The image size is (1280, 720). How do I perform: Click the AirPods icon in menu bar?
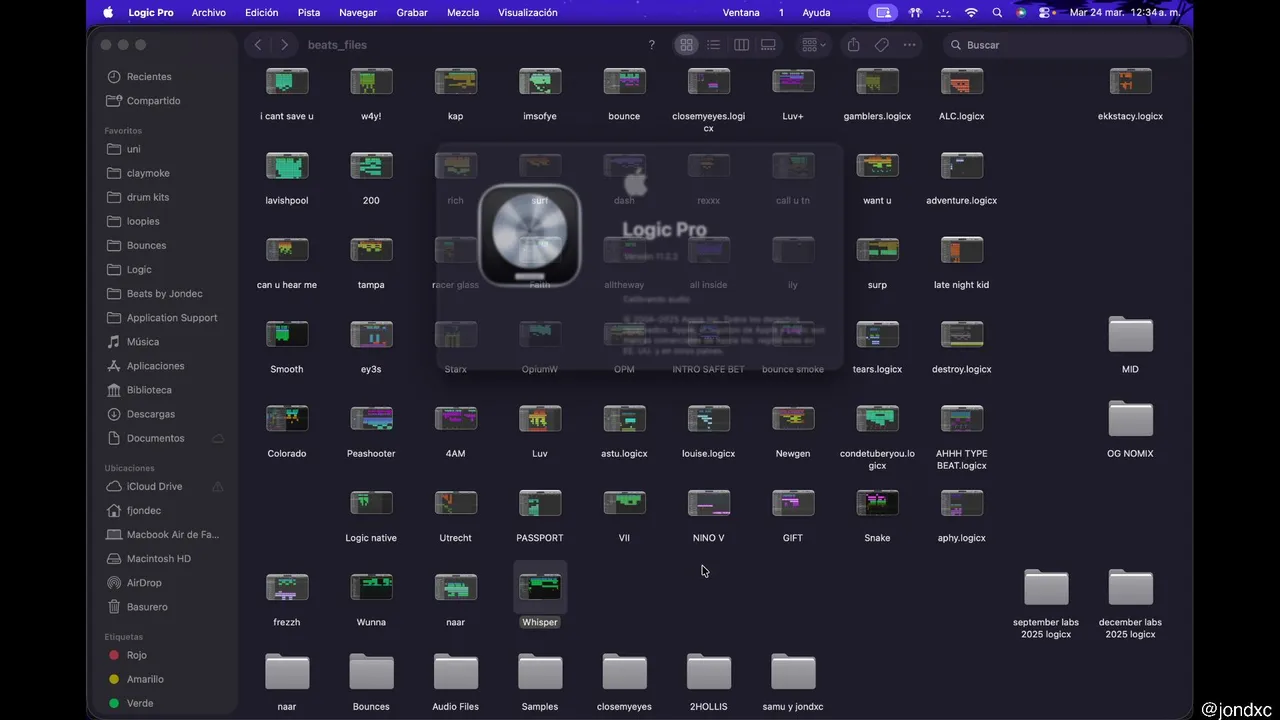pos(915,12)
